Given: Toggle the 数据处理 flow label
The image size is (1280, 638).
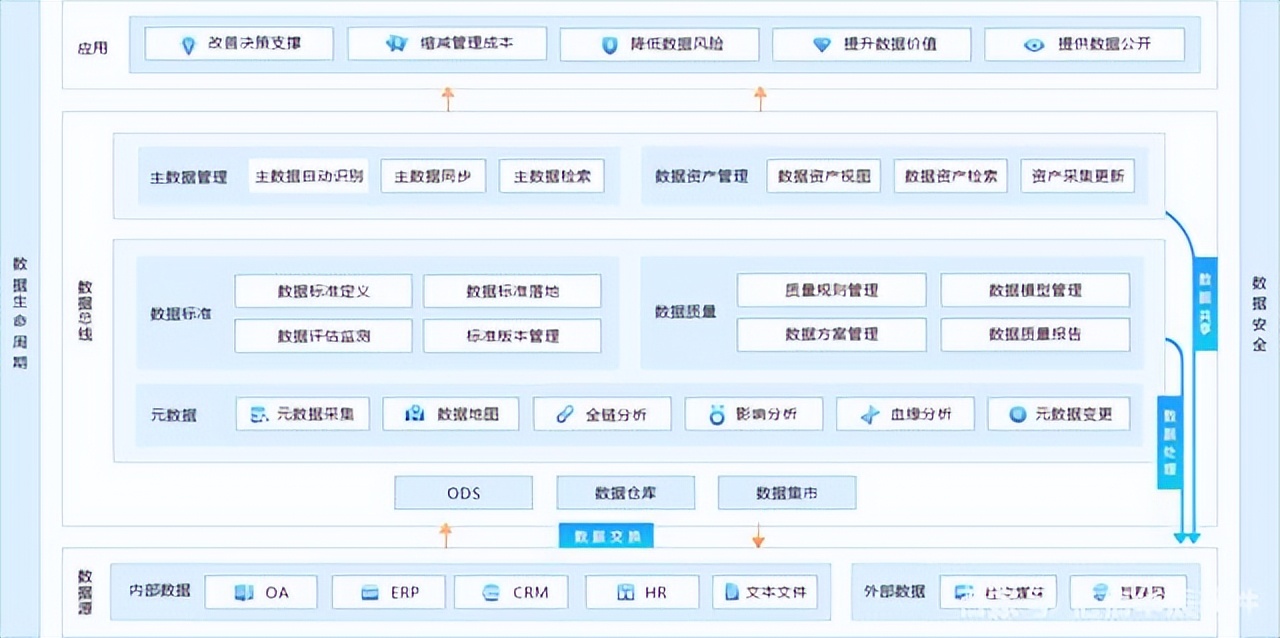Looking at the screenshot, I should pyautogui.click(x=1168, y=442).
